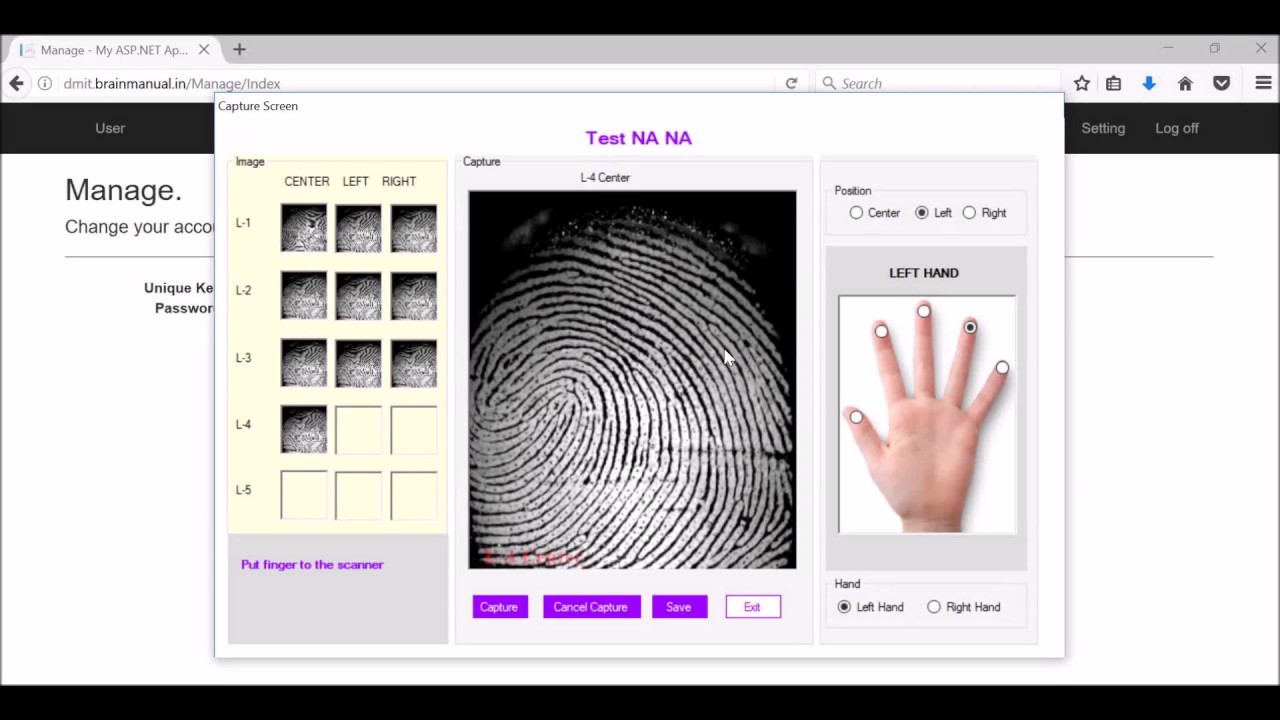Click the browser Search field

coord(938,84)
